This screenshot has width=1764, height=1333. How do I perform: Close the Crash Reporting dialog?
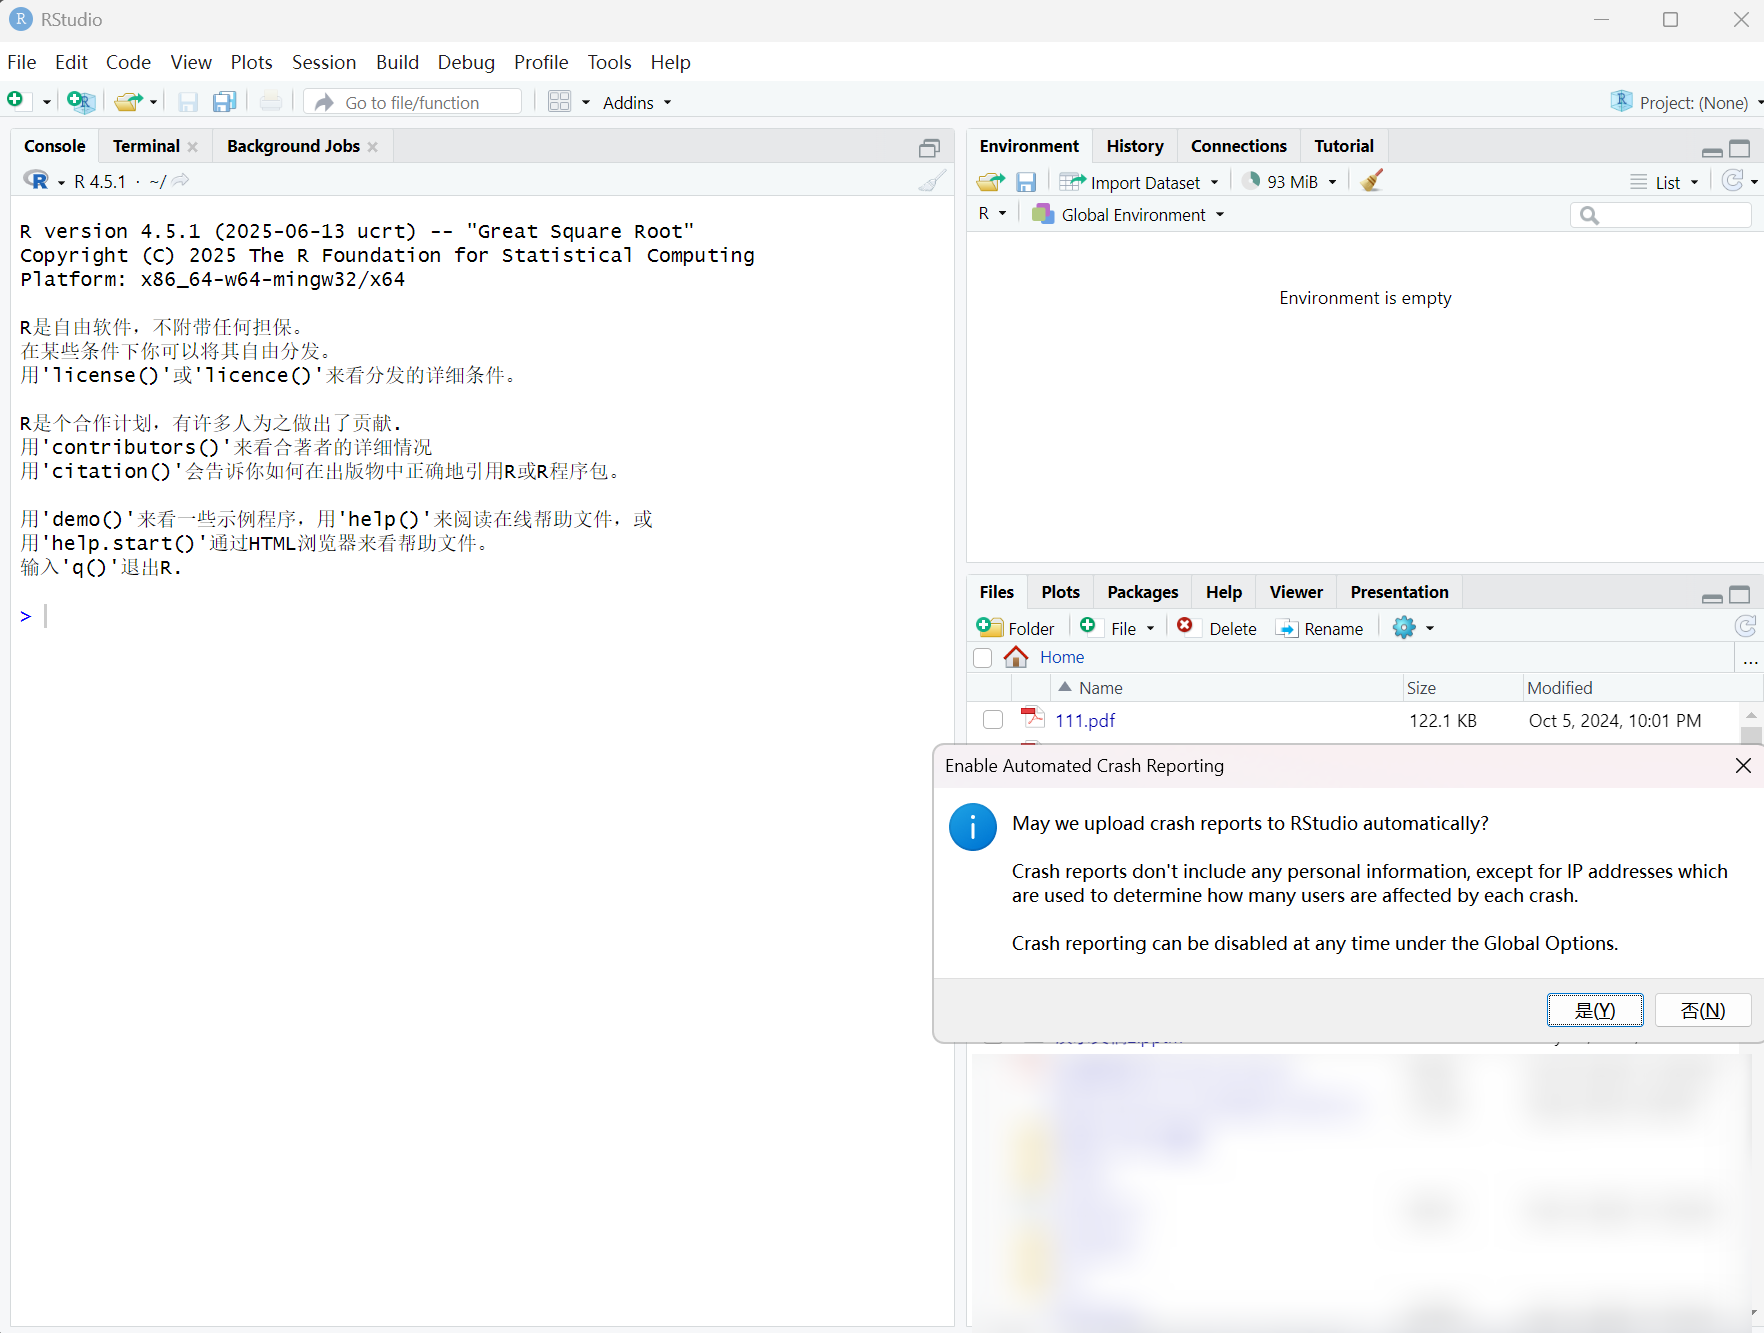coord(1743,765)
